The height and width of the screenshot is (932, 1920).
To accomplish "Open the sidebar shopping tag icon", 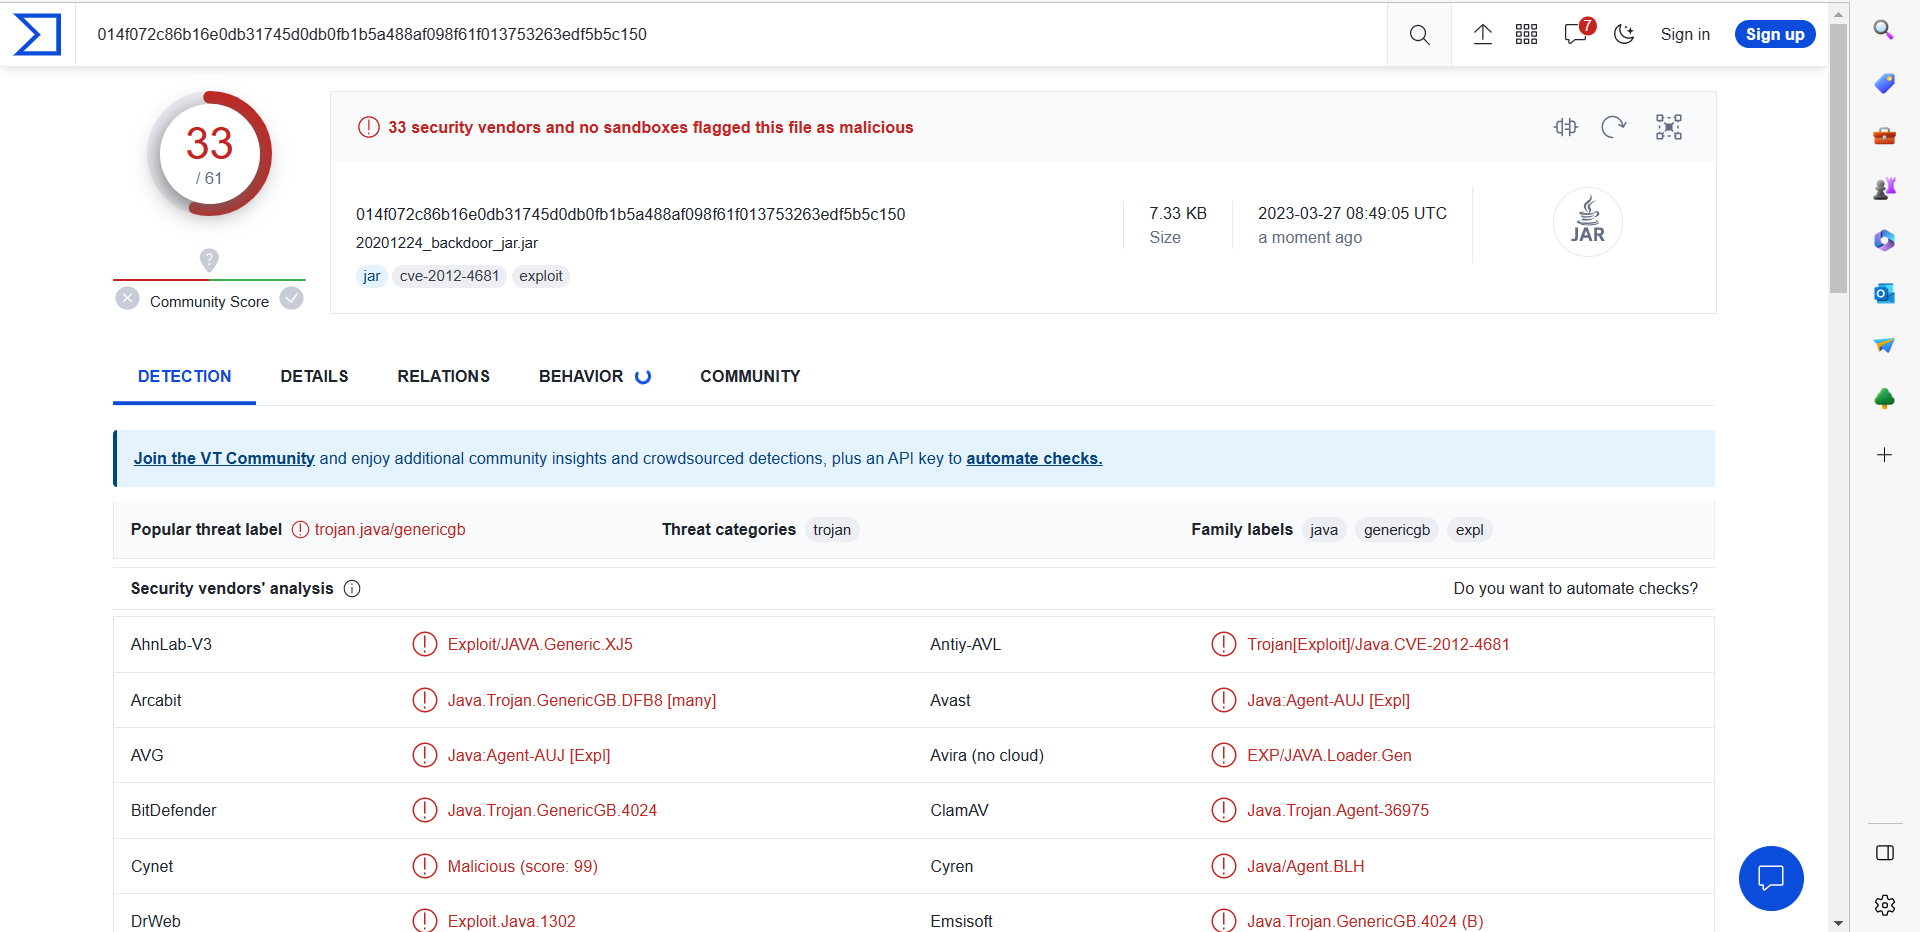I will tap(1884, 83).
